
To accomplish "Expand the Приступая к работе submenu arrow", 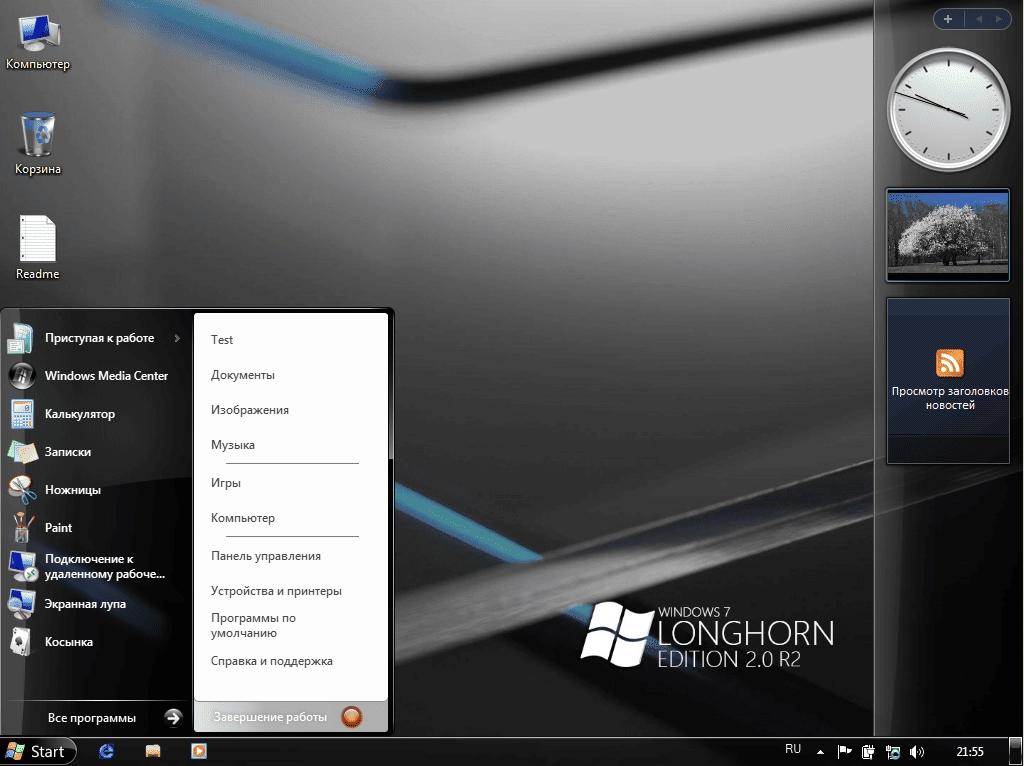I will pos(177,338).
